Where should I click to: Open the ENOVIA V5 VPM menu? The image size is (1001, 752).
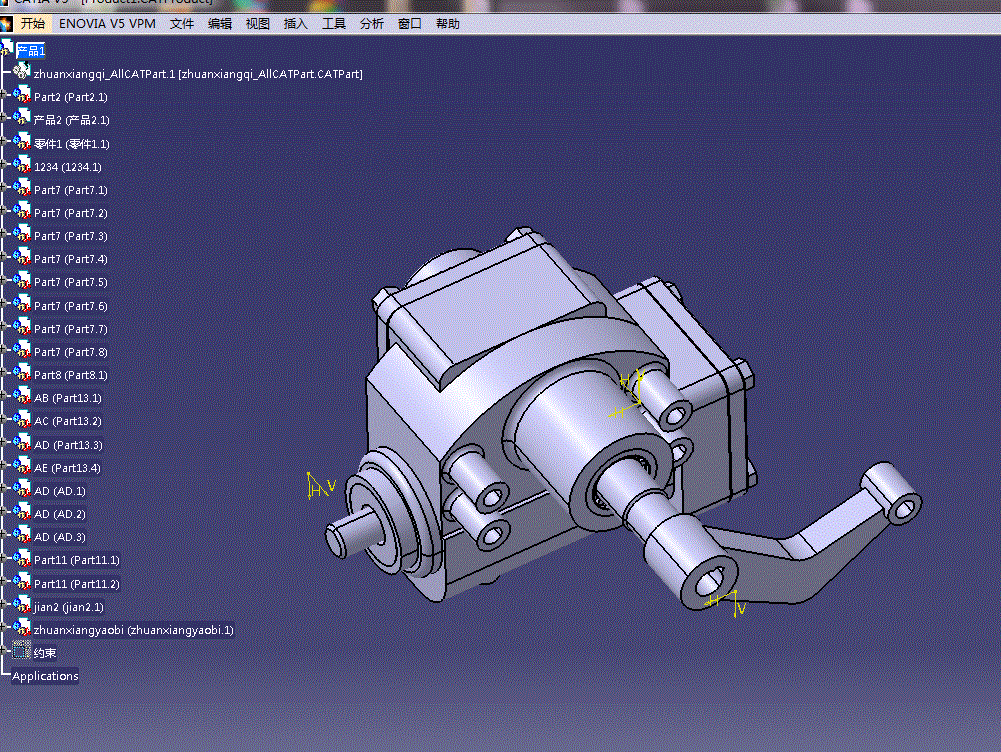click(107, 24)
